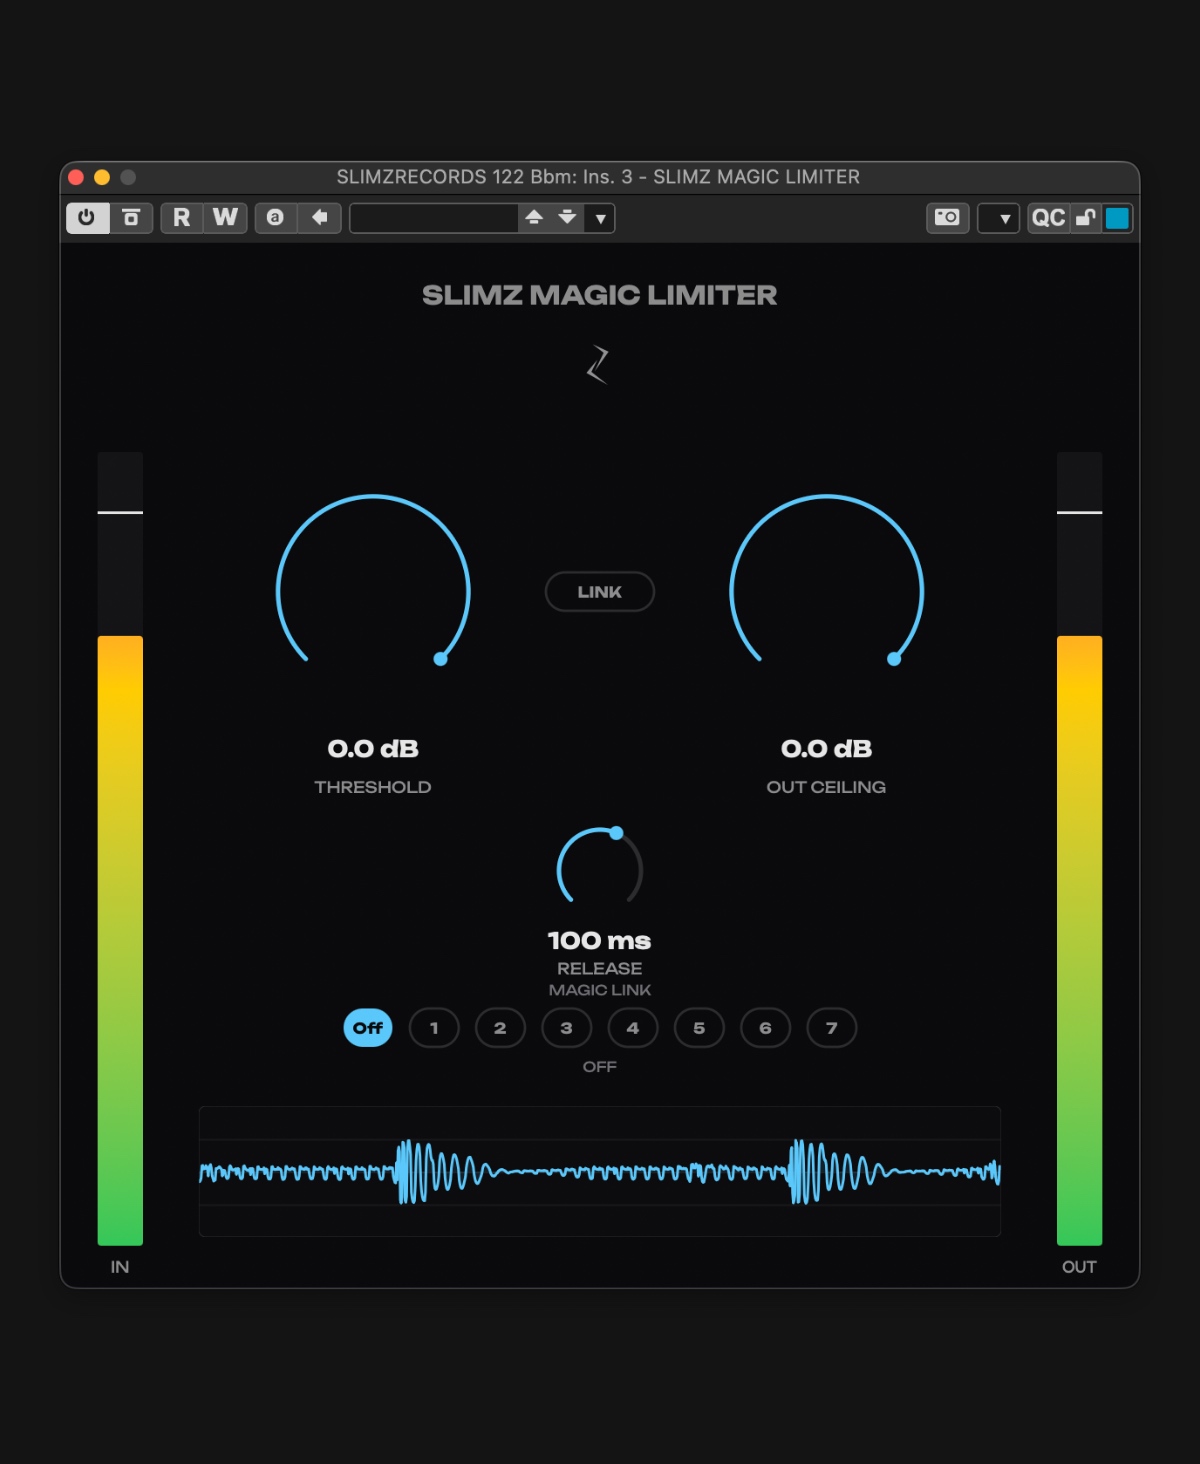This screenshot has height=1464, width=1200.
Task: Select Magic Link mode 5
Action: pyautogui.click(x=699, y=1028)
